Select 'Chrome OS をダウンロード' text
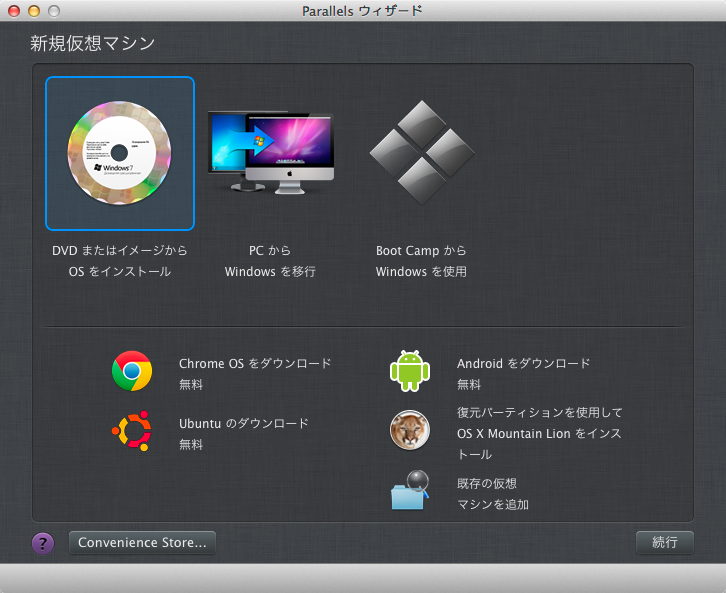 [255, 363]
